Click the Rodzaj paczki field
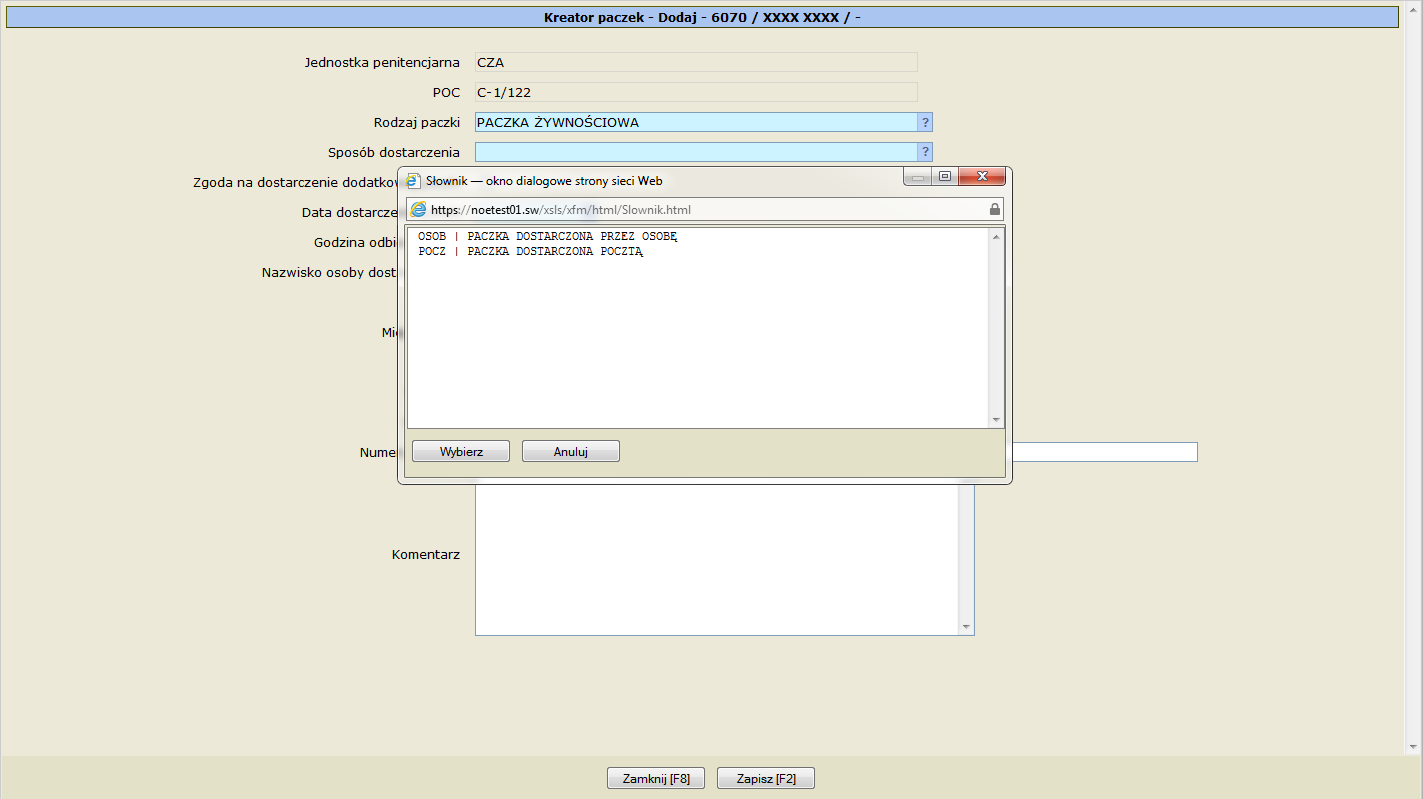The width and height of the screenshot is (1423, 799). click(696, 122)
